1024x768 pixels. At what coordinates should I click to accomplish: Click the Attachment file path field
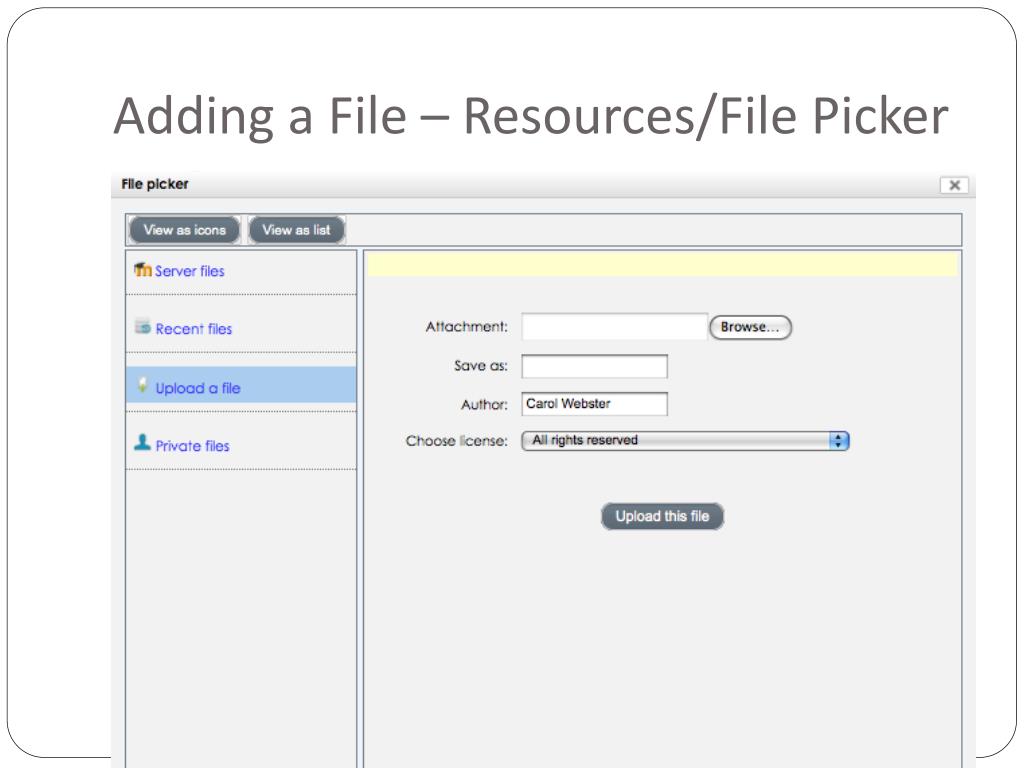(614, 327)
